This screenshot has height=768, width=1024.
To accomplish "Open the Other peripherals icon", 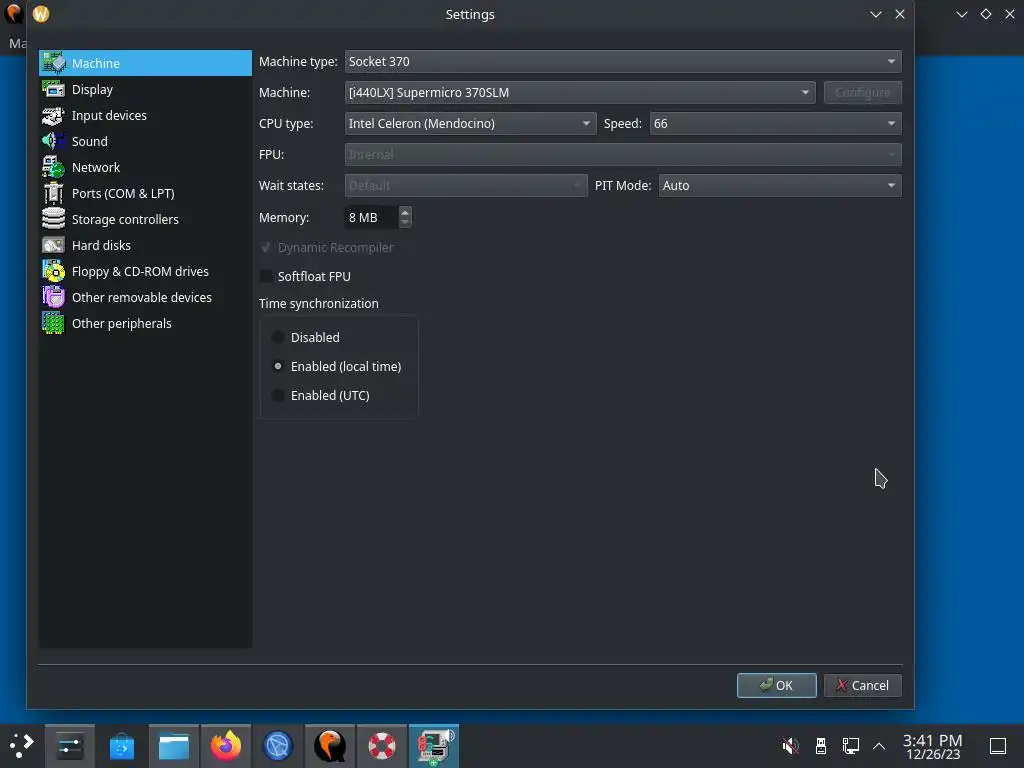I will coord(54,323).
